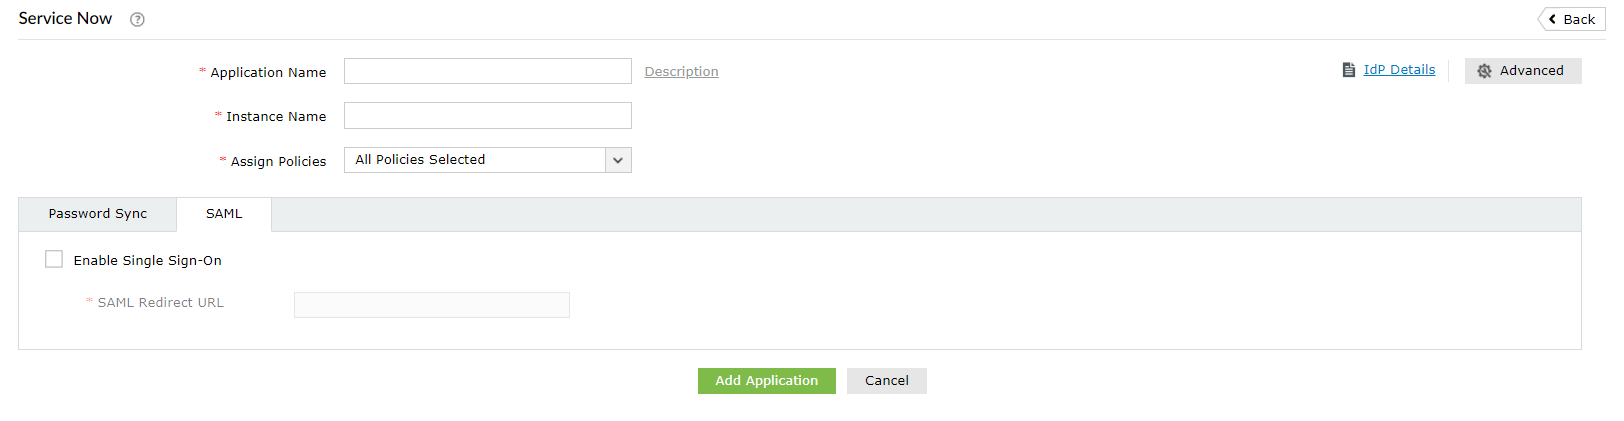Viewport: 1624px width, 421px height.
Task: Click the Back arrow chevron icon
Action: tap(1552, 19)
